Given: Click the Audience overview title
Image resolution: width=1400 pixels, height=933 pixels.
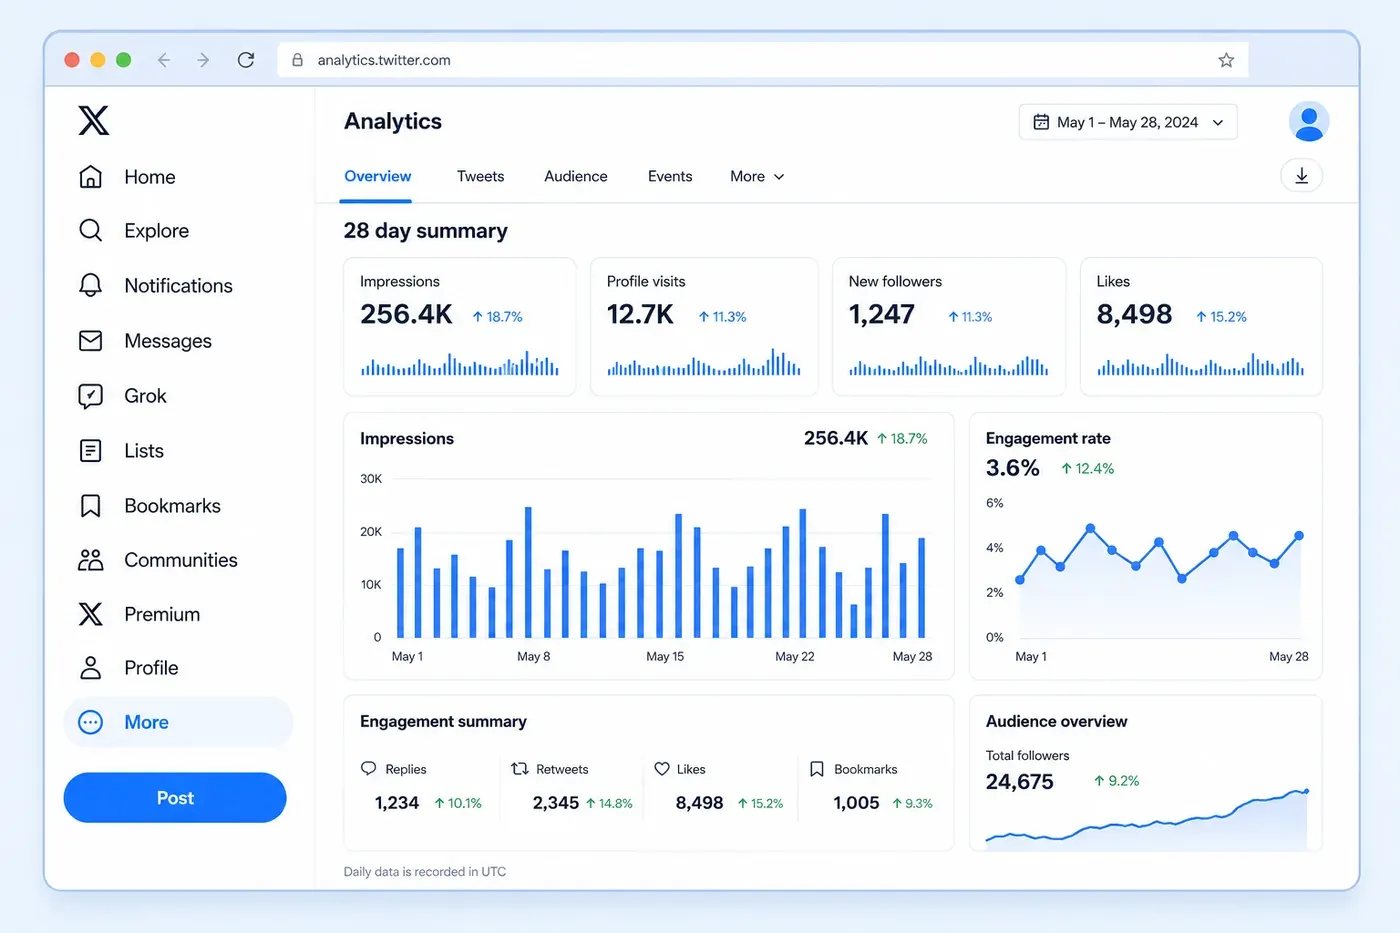Looking at the screenshot, I should (x=1056, y=722).
